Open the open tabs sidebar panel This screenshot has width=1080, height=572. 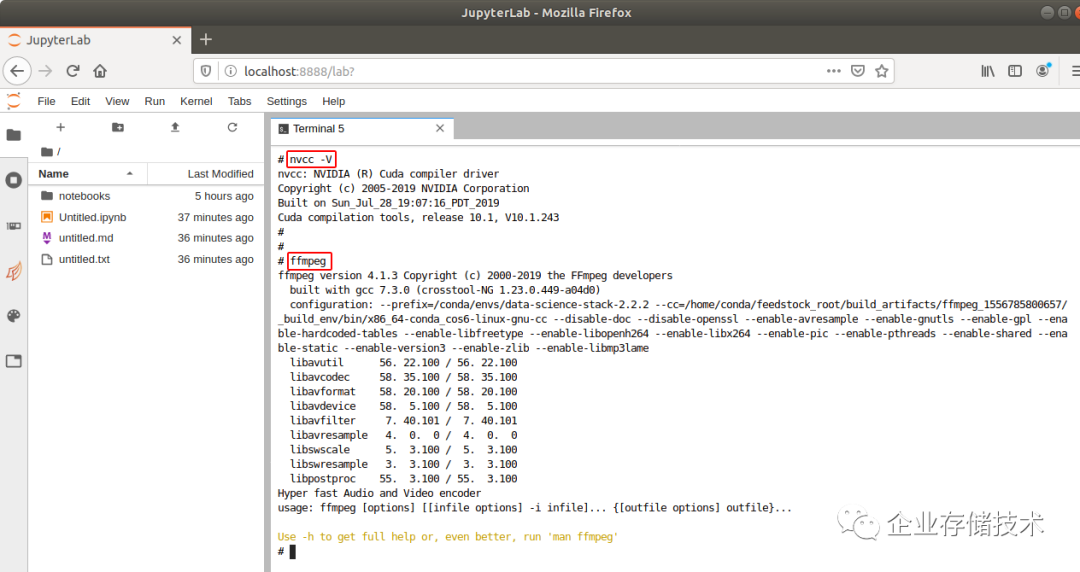coord(14,361)
